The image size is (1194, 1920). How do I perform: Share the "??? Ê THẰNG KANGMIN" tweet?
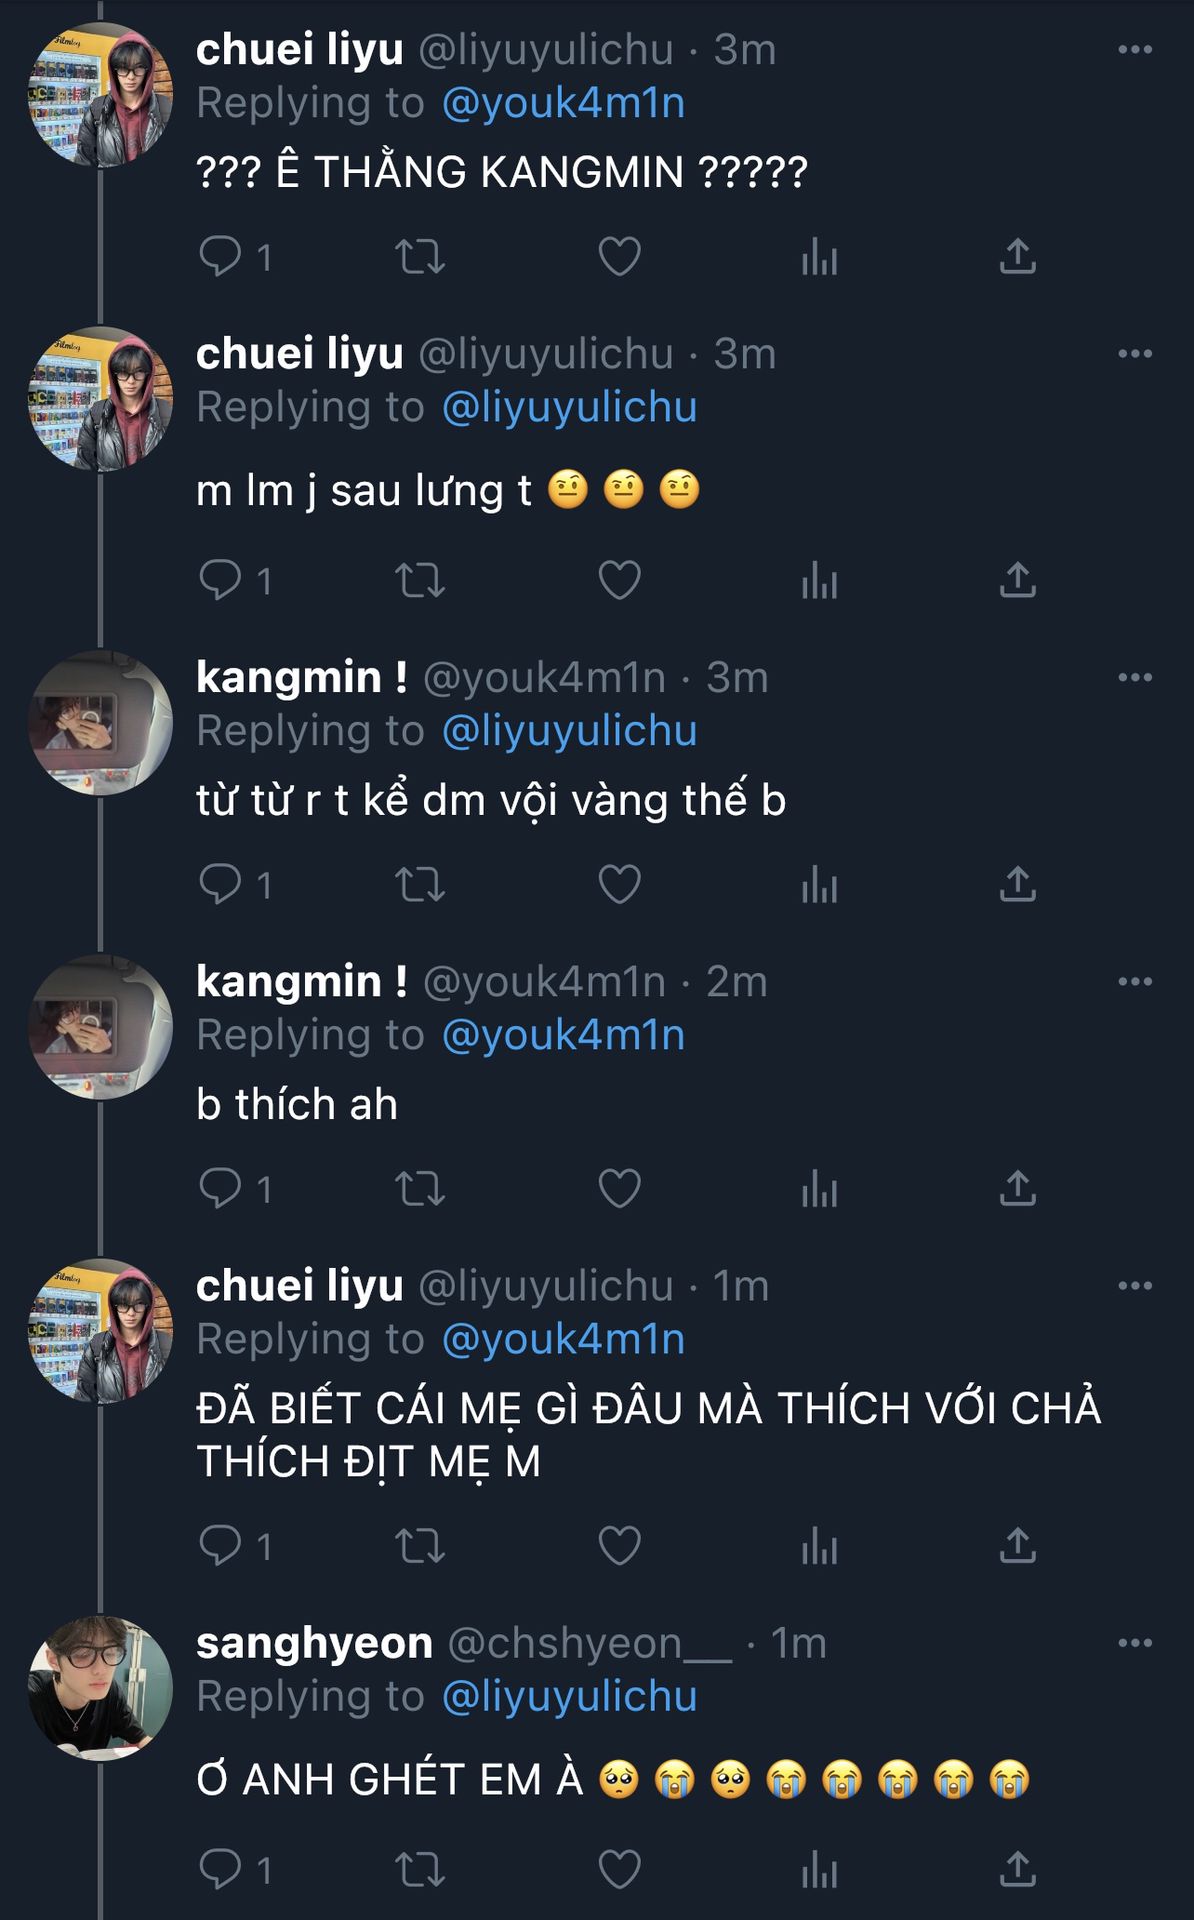click(1017, 256)
